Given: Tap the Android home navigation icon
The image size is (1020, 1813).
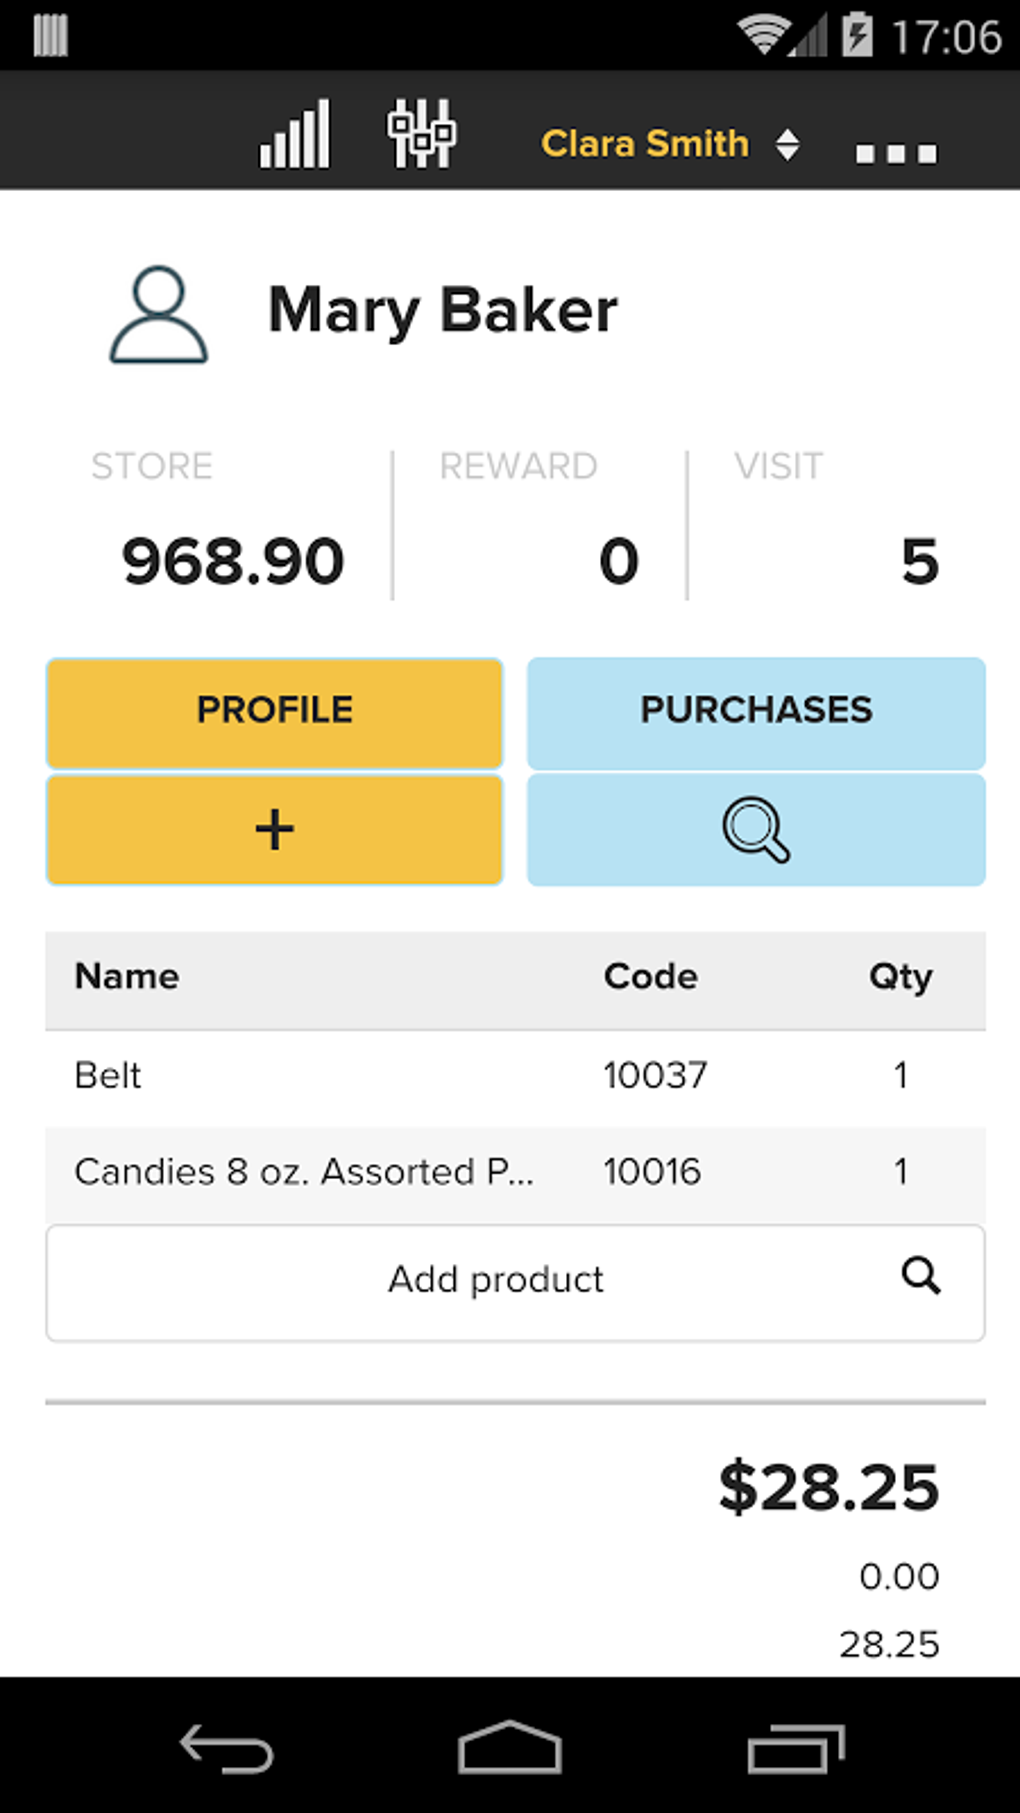Looking at the screenshot, I should (x=510, y=1747).
